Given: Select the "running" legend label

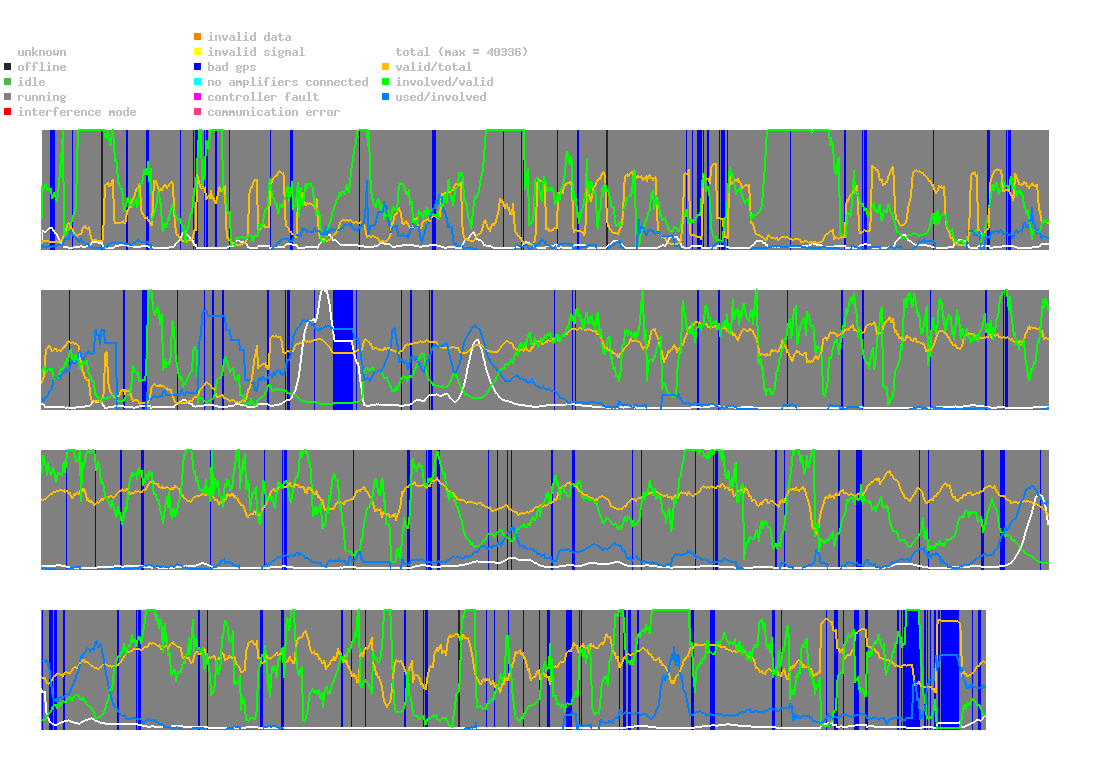Looking at the screenshot, I should [x=42, y=97].
